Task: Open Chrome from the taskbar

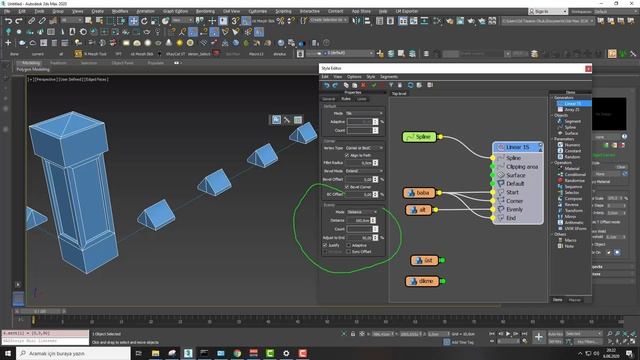Action: point(237,353)
